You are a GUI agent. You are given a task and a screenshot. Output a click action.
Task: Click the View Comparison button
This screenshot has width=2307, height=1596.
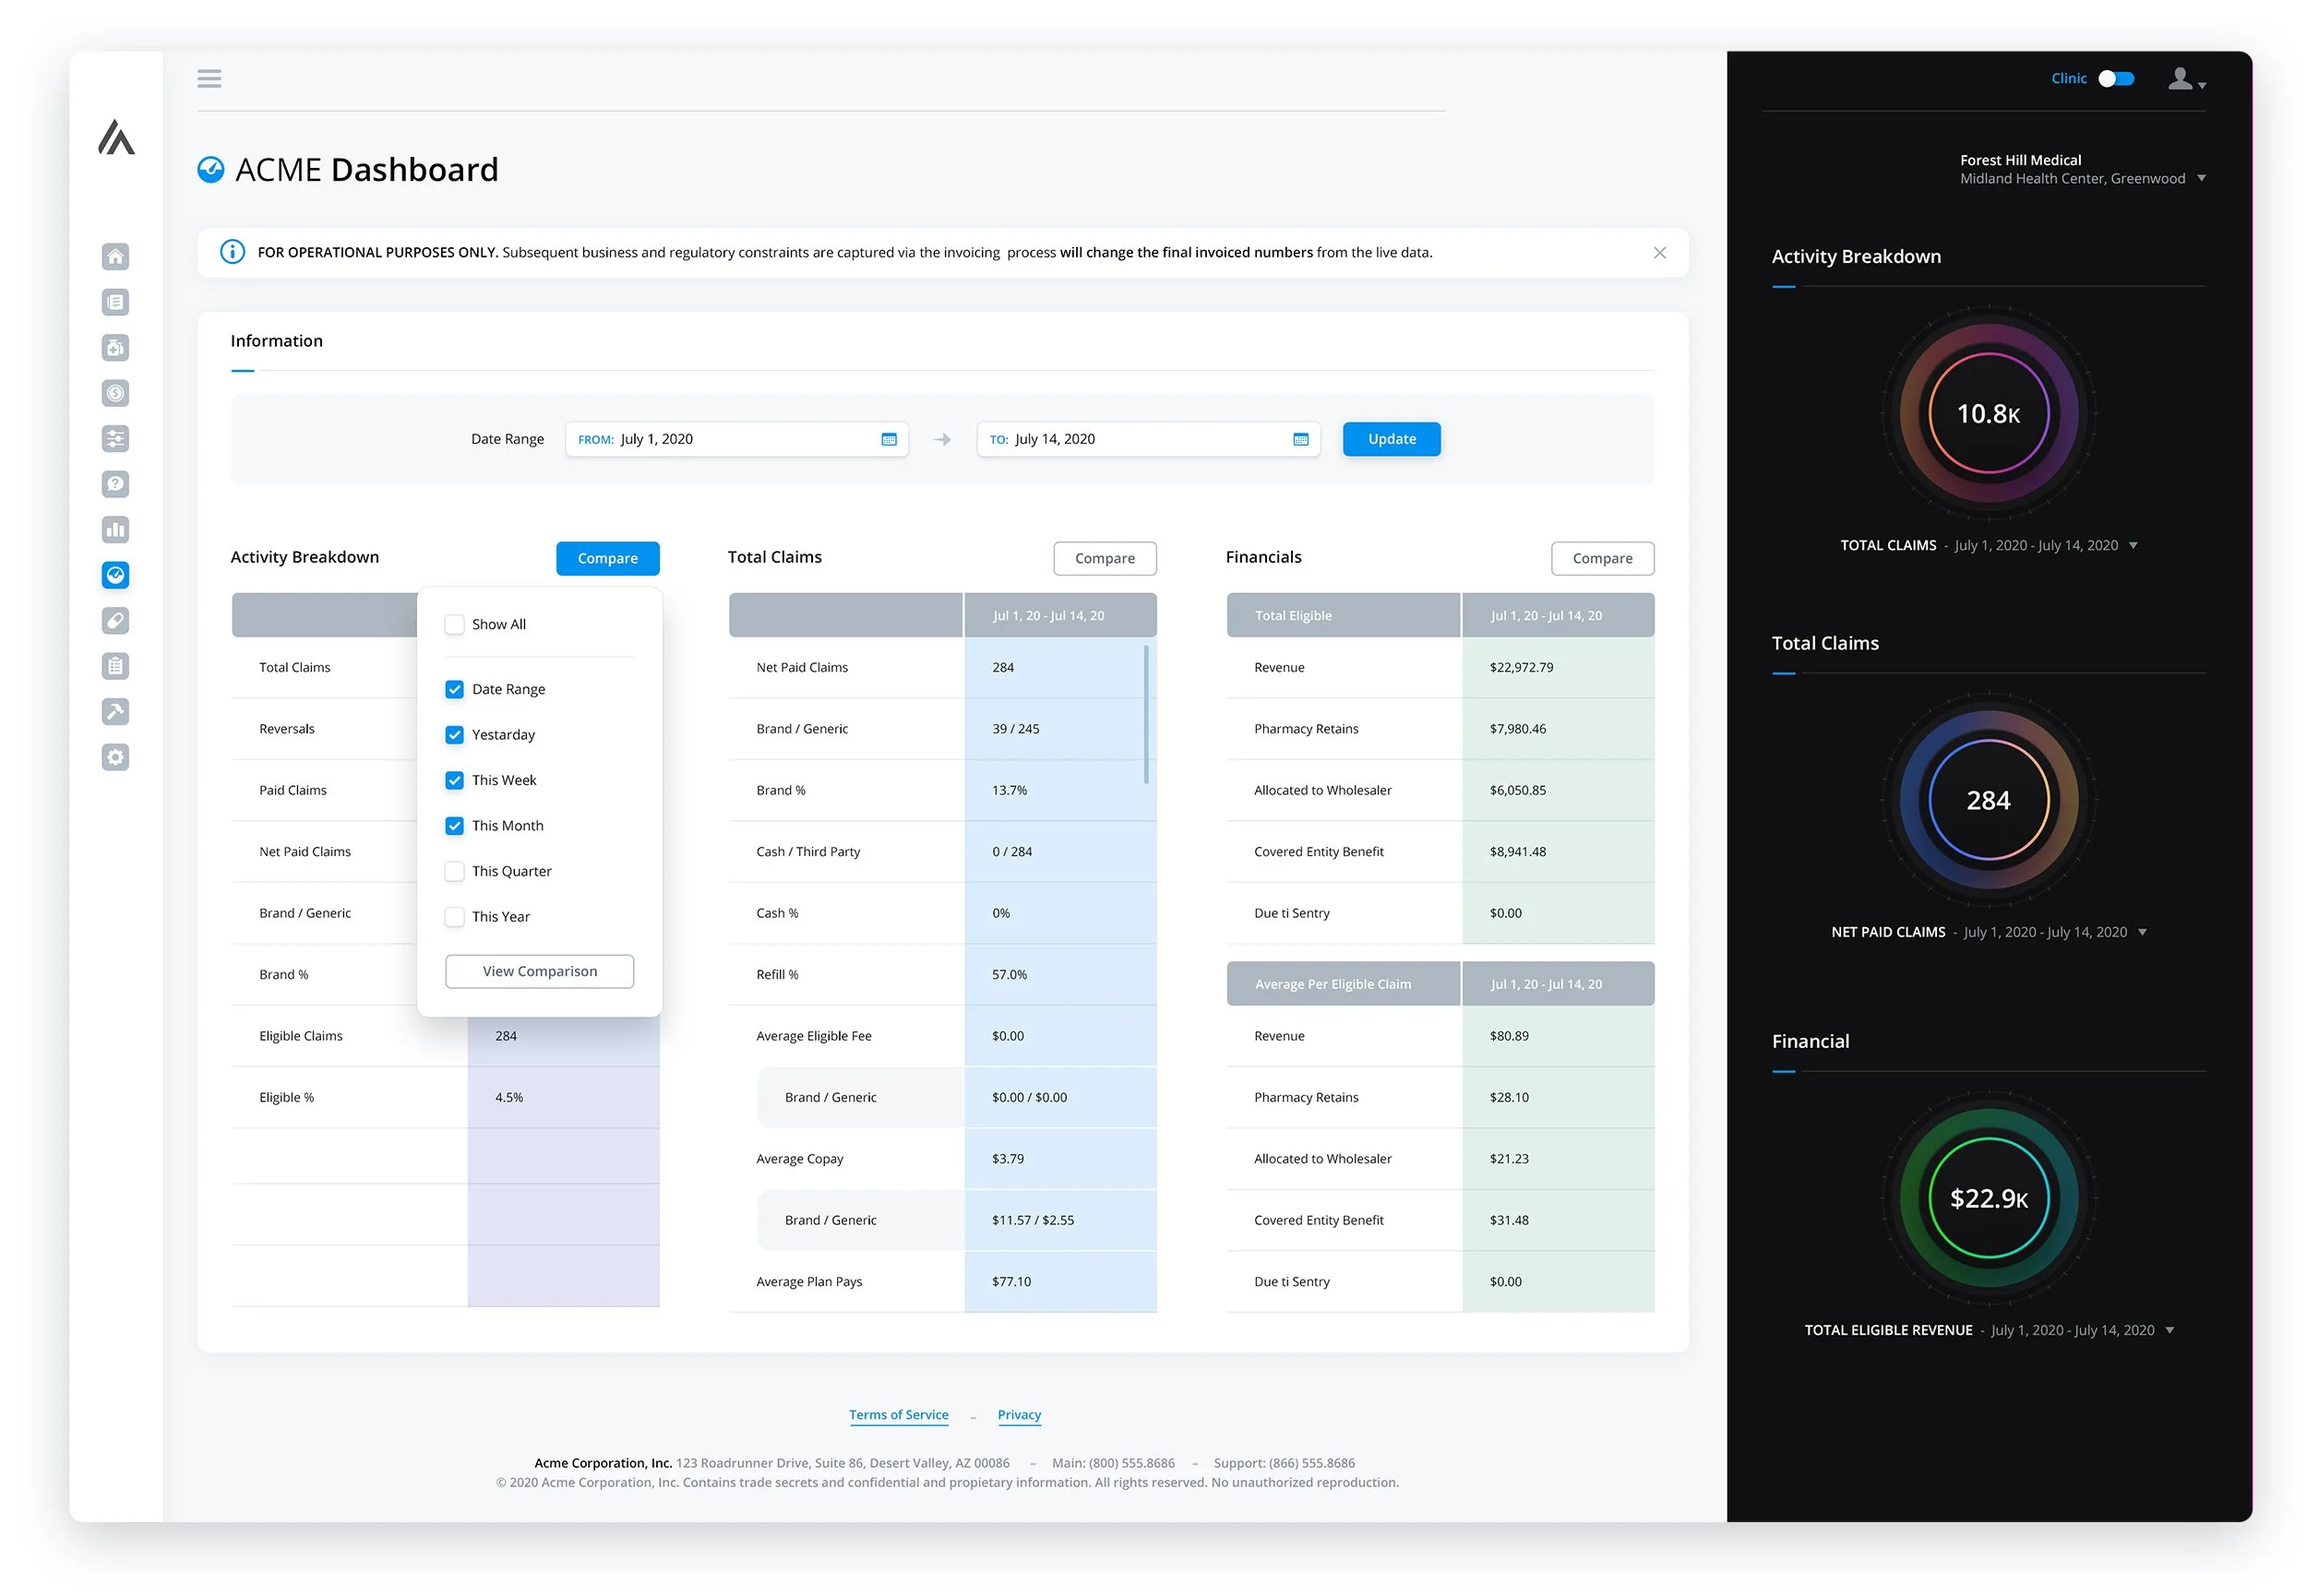pyautogui.click(x=539, y=971)
